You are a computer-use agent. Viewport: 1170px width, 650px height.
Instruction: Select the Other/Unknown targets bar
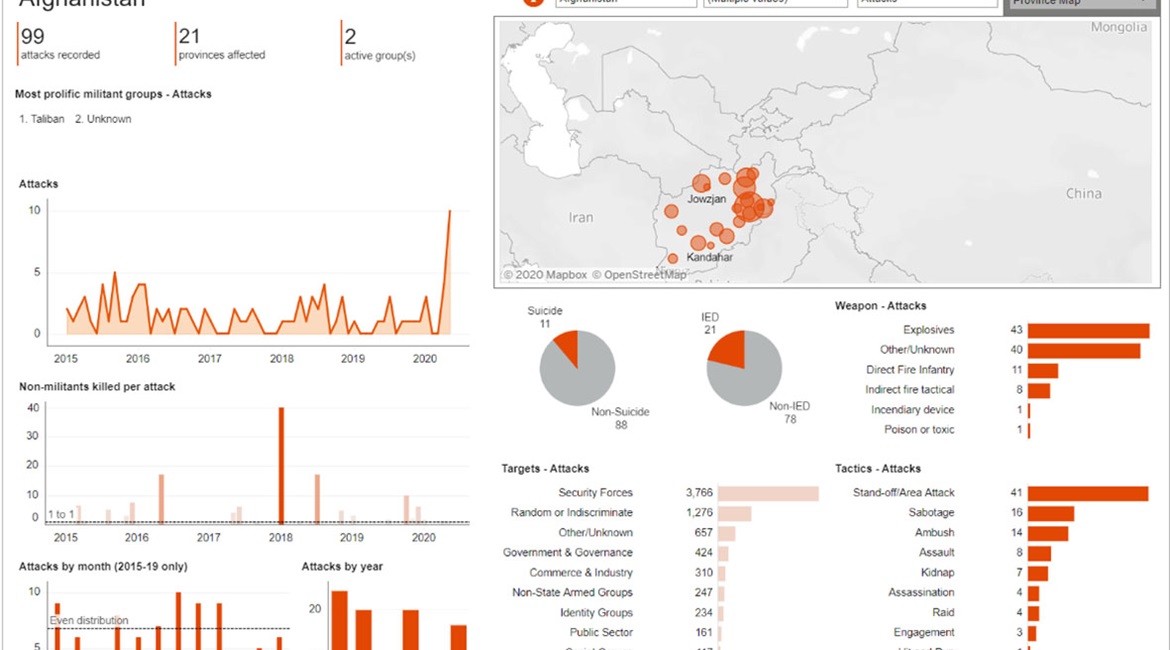point(726,534)
